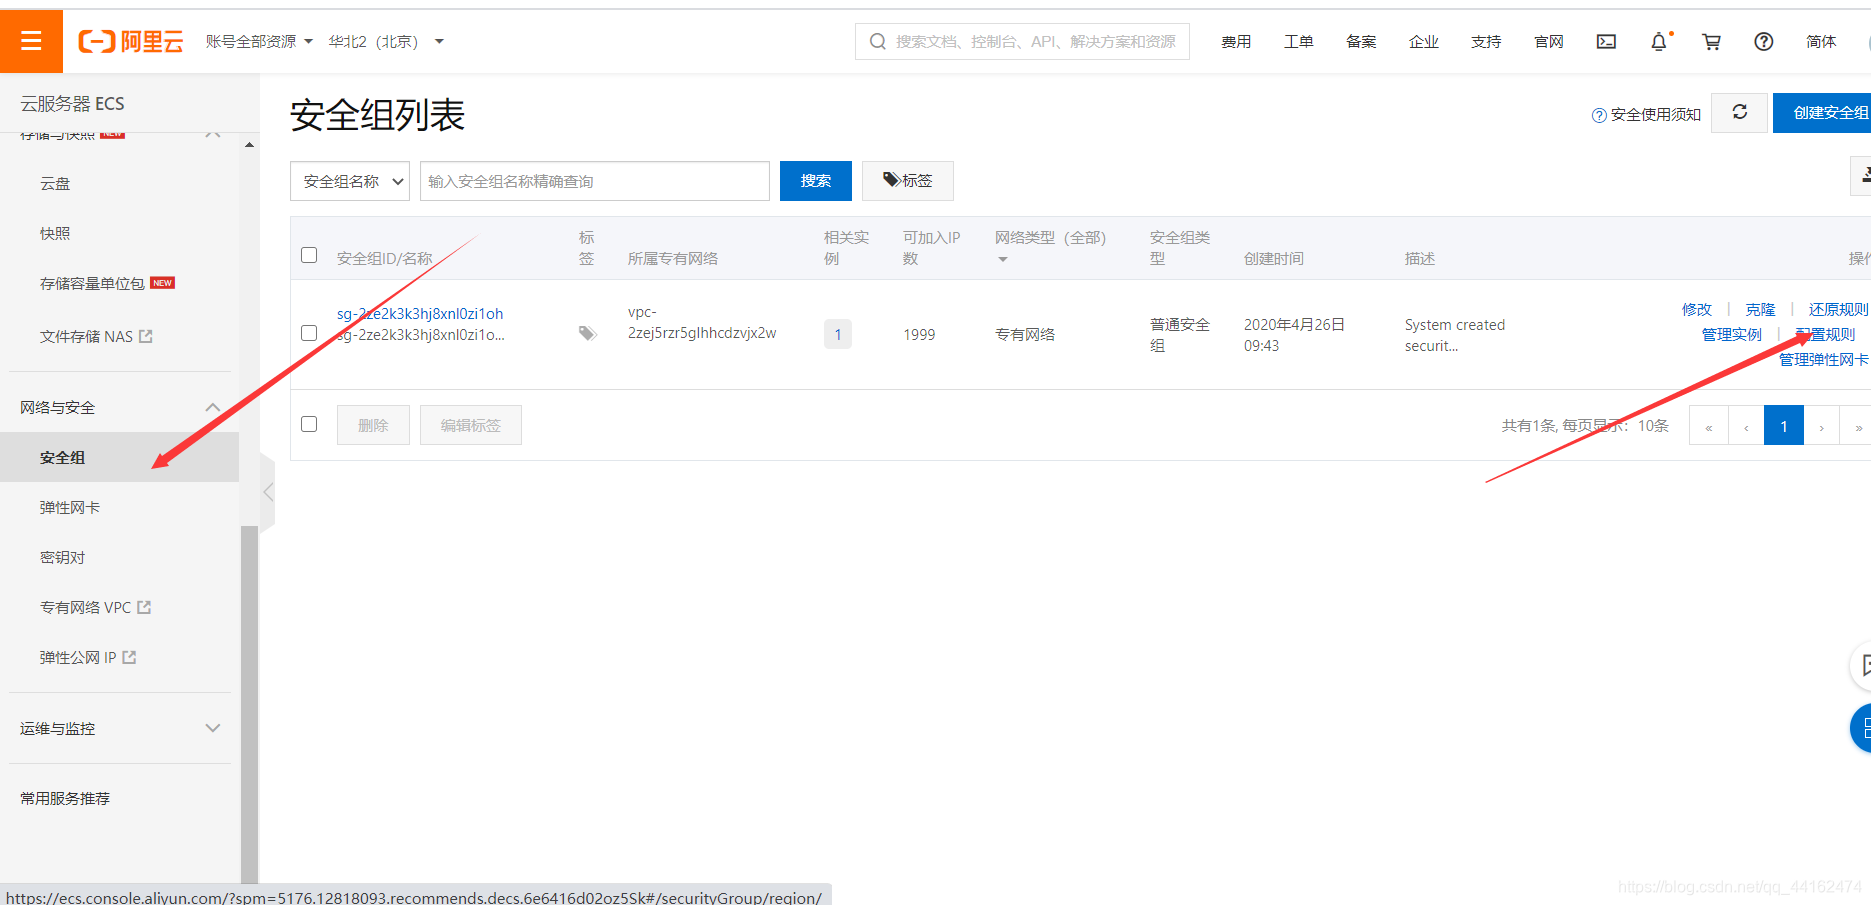Click the 标签 filter button
The height and width of the screenshot is (905, 1871).
pos(908,181)
